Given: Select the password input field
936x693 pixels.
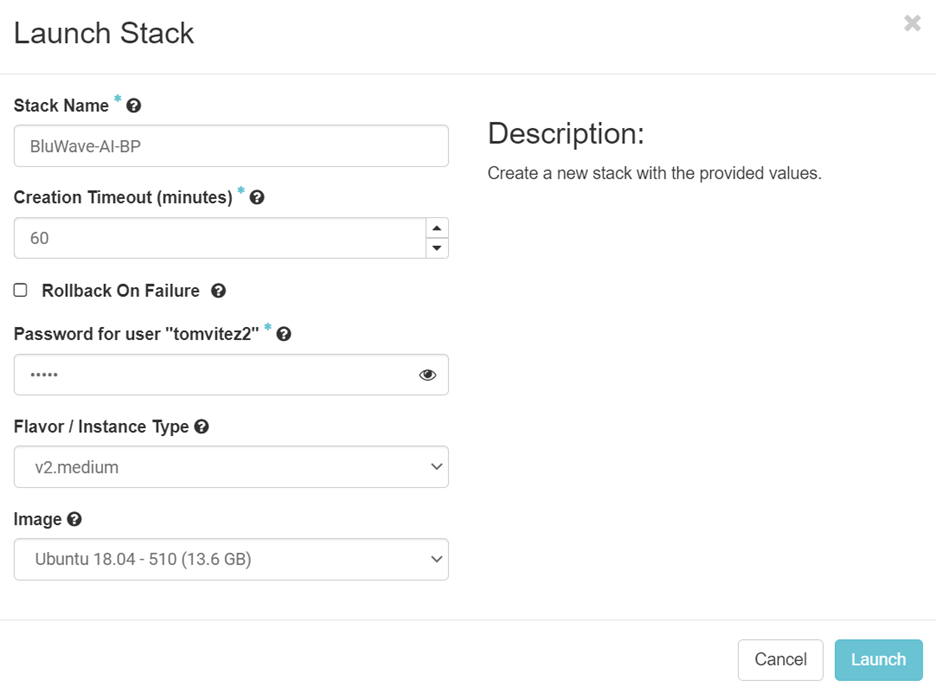Looking at the screenshot, I should 210,375.
